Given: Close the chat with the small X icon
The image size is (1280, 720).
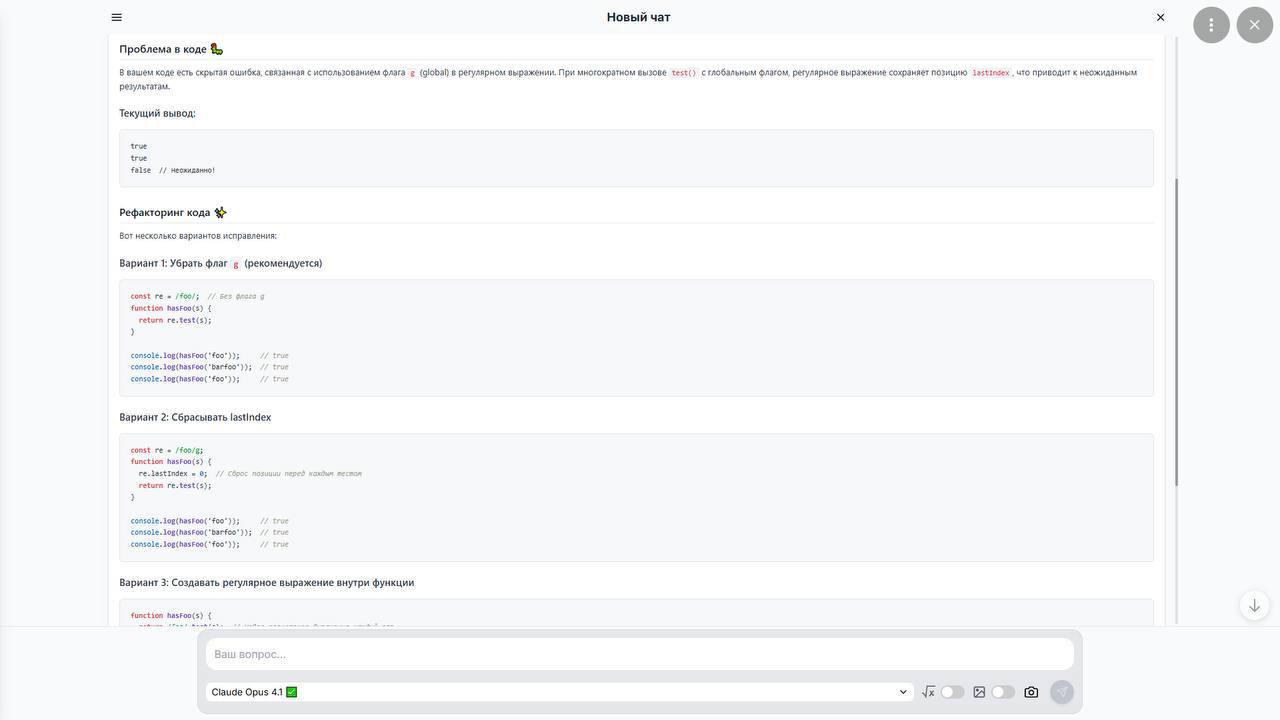Looking at the screenshot, I should coord(1160,17).
